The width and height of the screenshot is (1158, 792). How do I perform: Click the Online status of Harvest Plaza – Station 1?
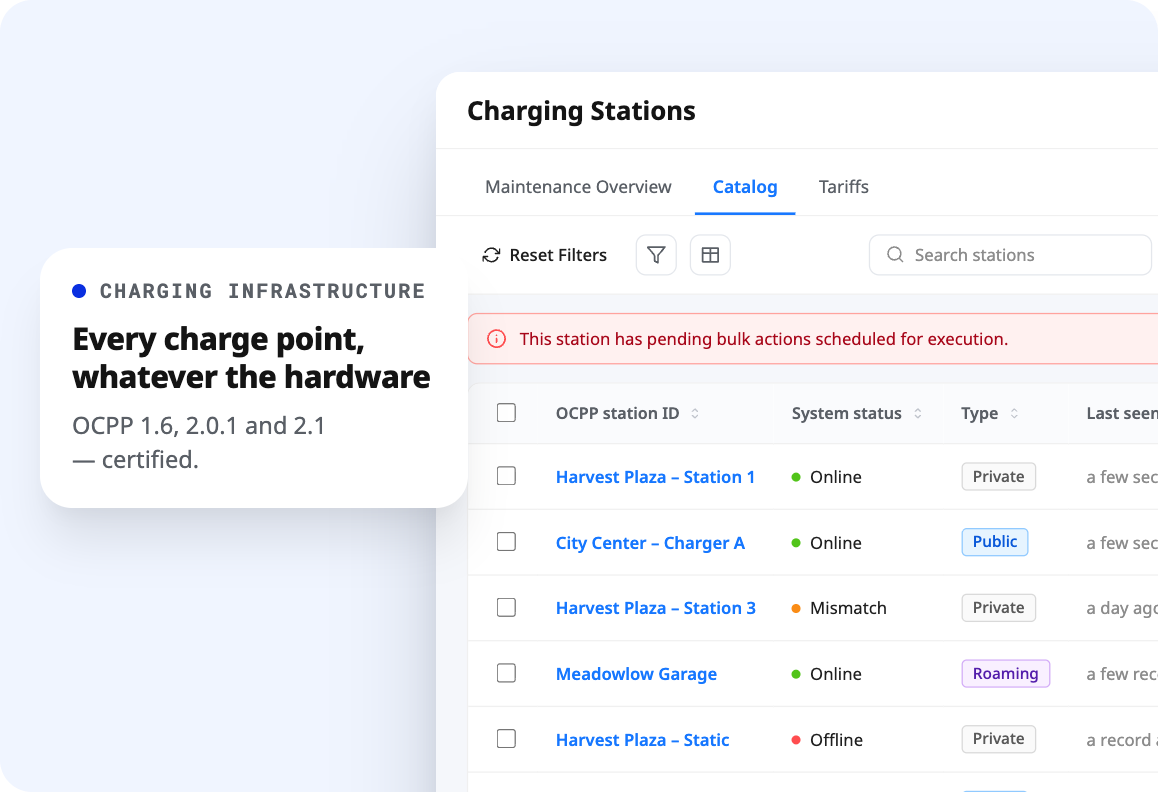click(826, 477)
